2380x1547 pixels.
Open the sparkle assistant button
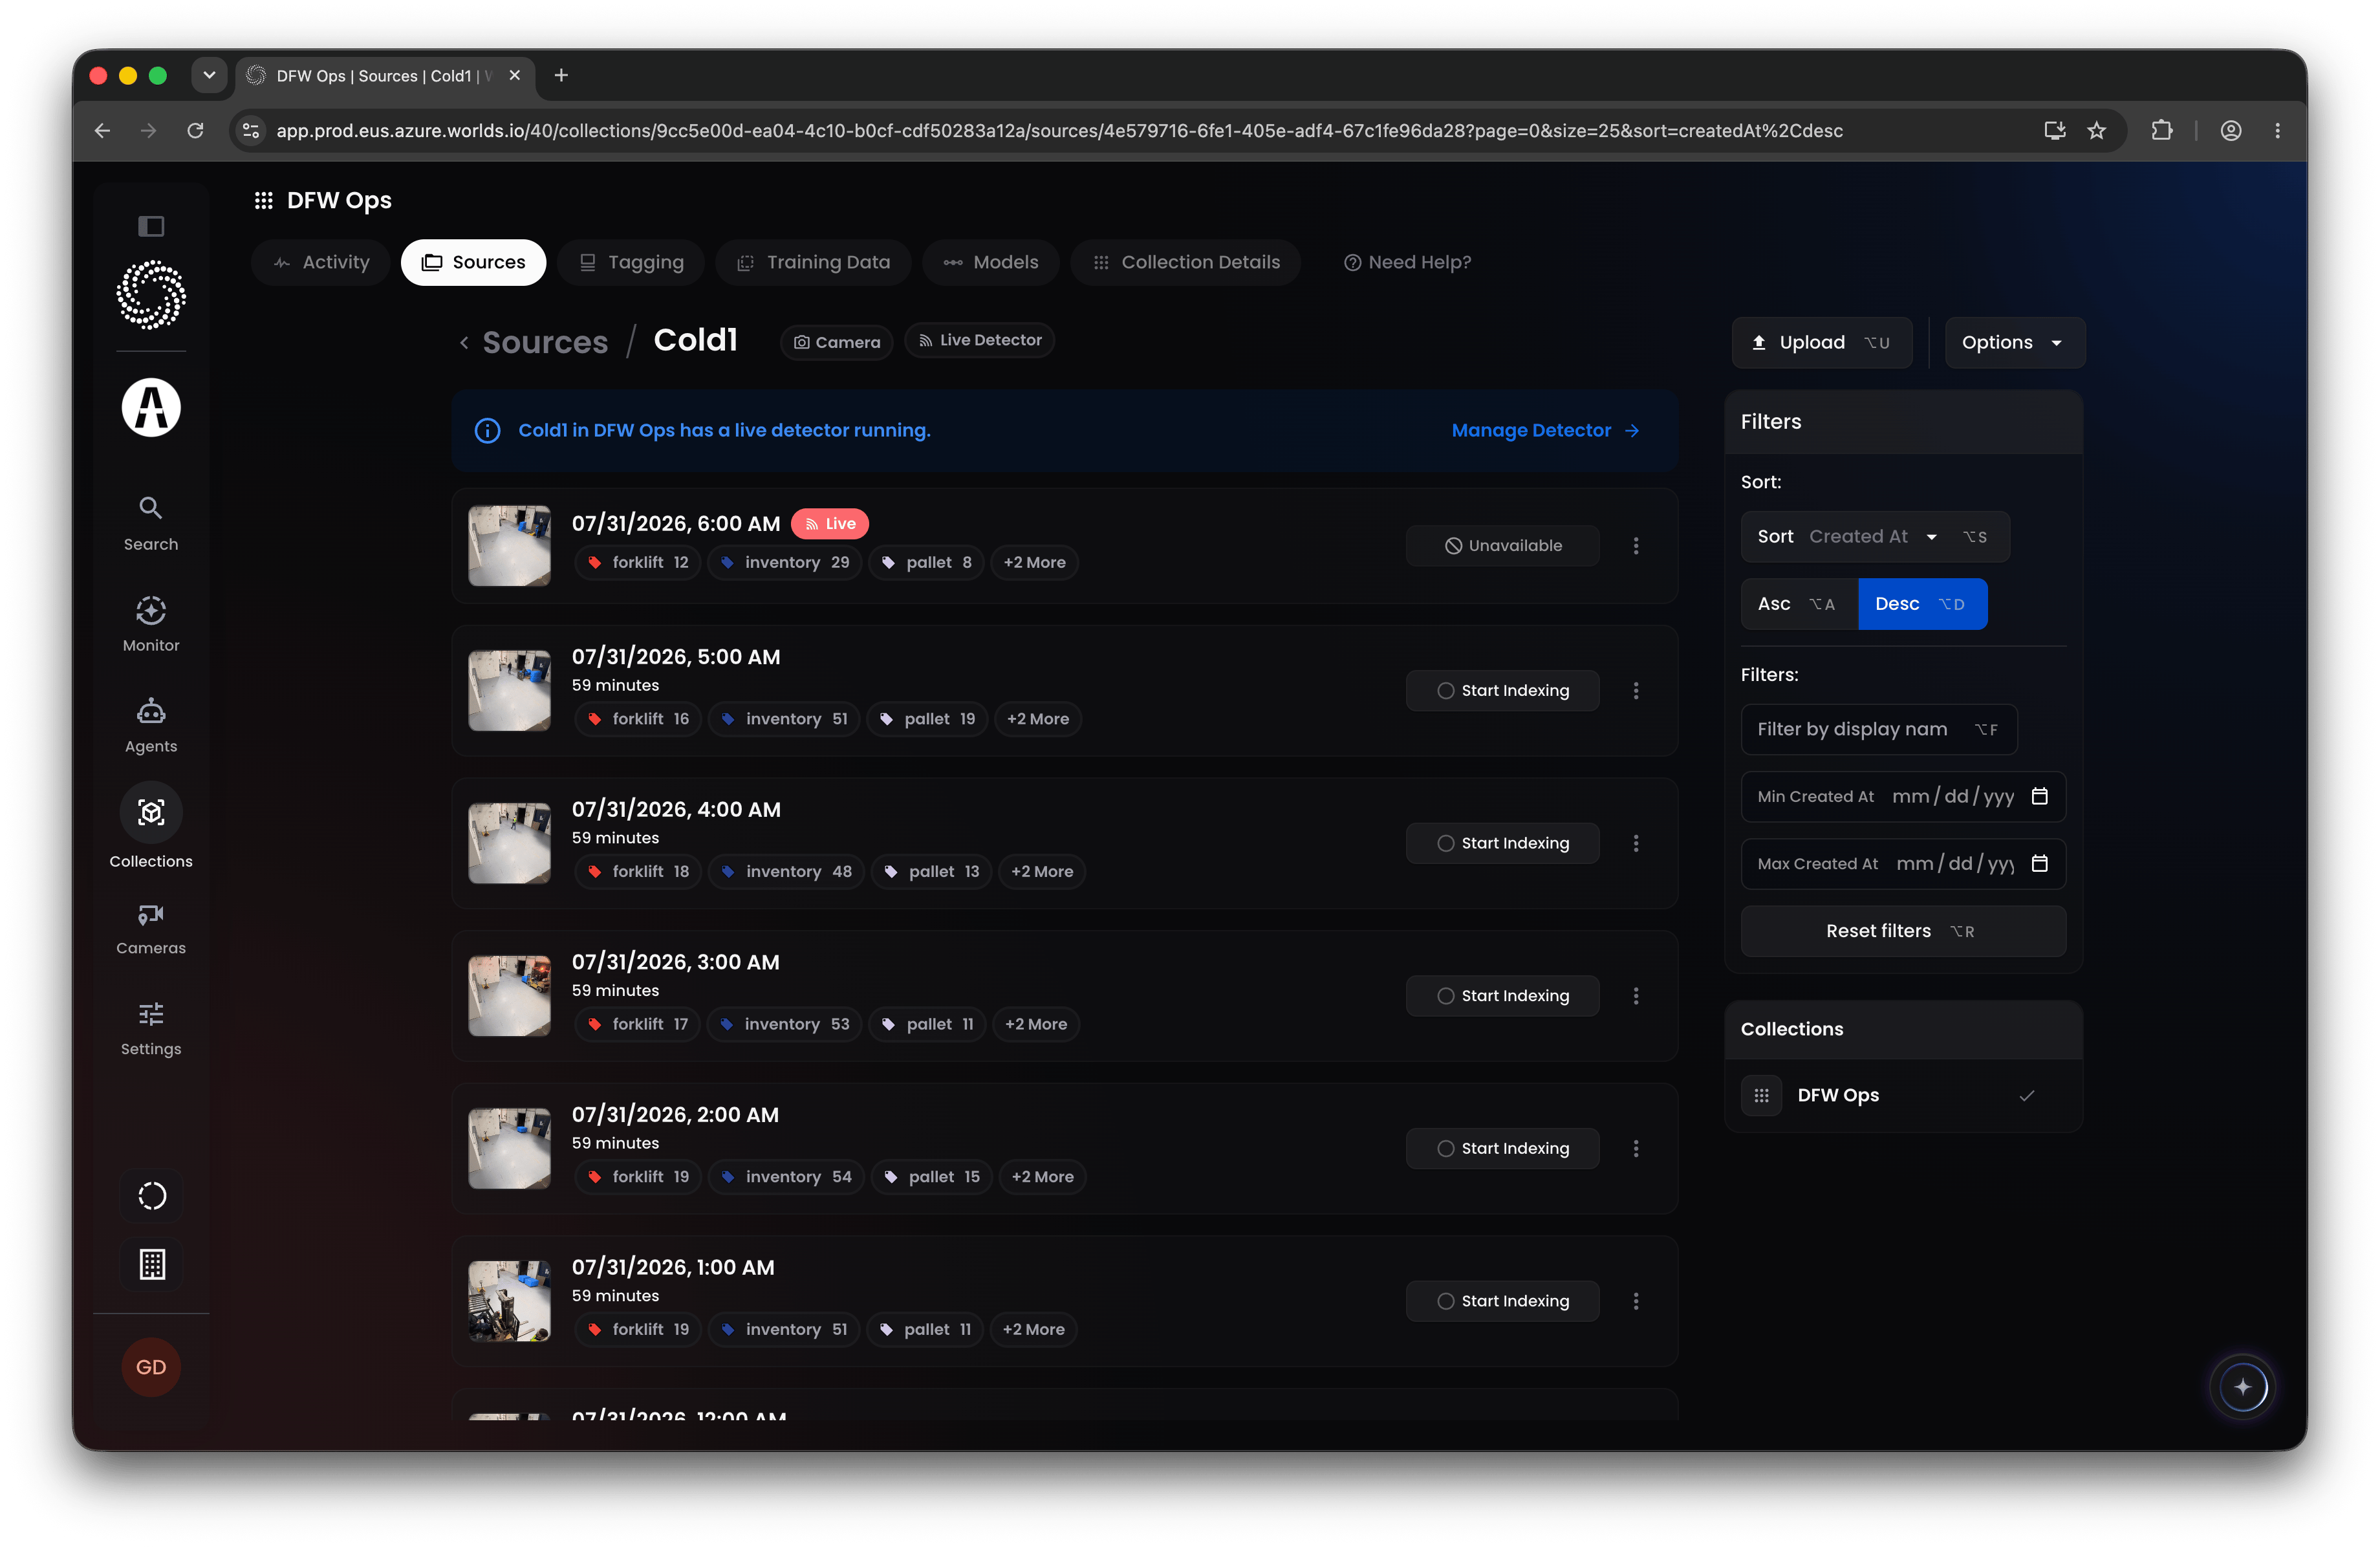[2243, 1387]
